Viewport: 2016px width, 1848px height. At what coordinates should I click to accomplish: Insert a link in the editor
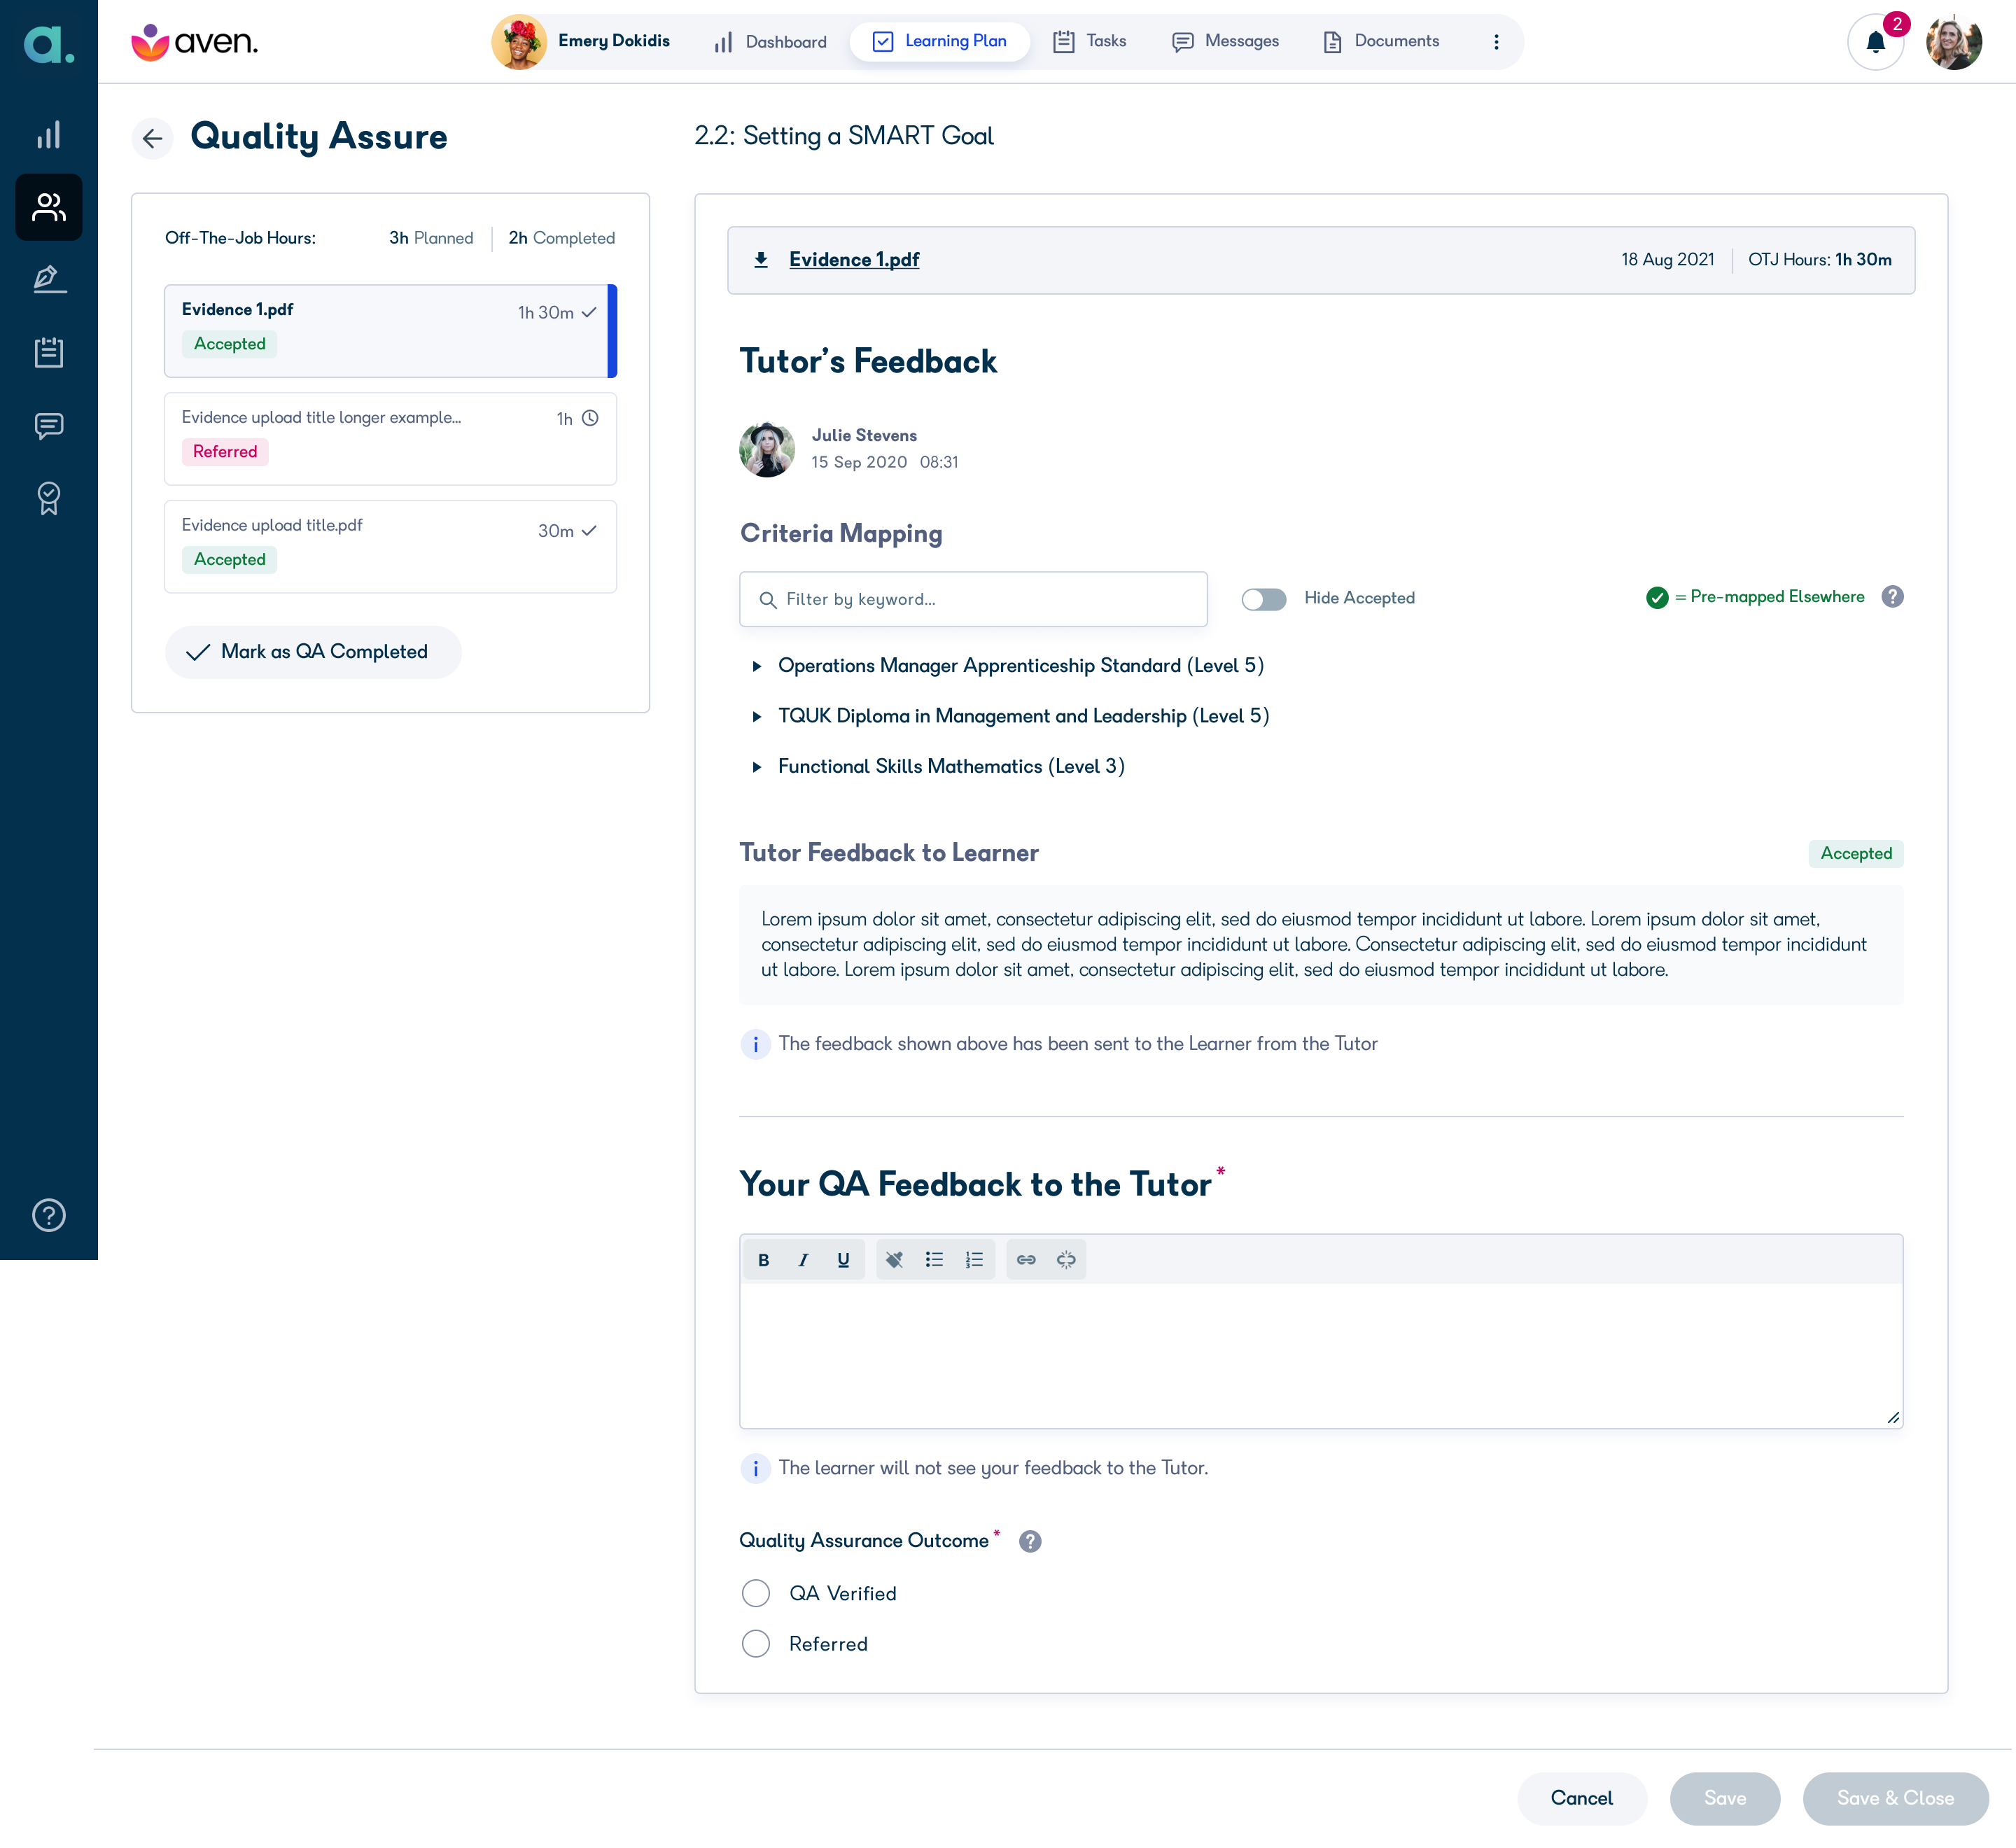[x=1026, y=1260]
